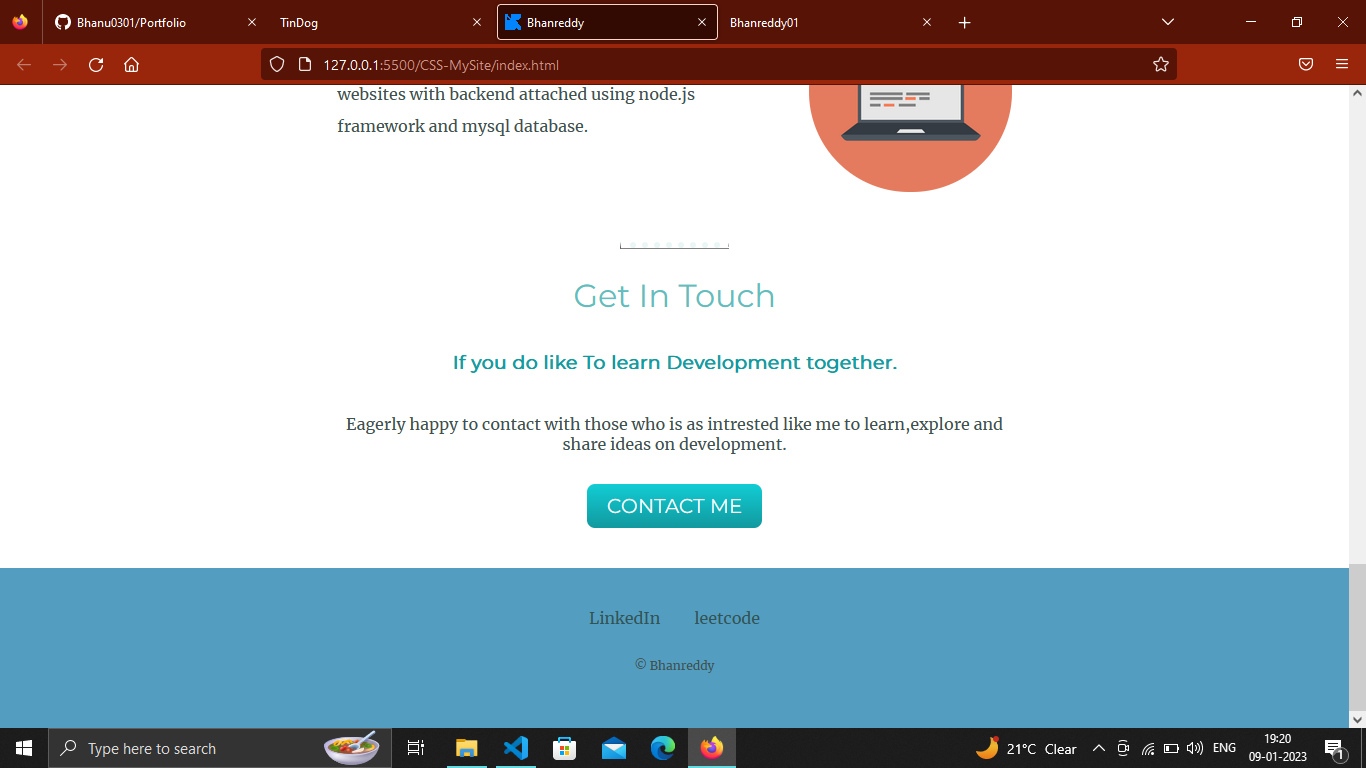The image size is (1366, 768).
Task: Open the Firefox application menu
Action: pos(1343,64)
